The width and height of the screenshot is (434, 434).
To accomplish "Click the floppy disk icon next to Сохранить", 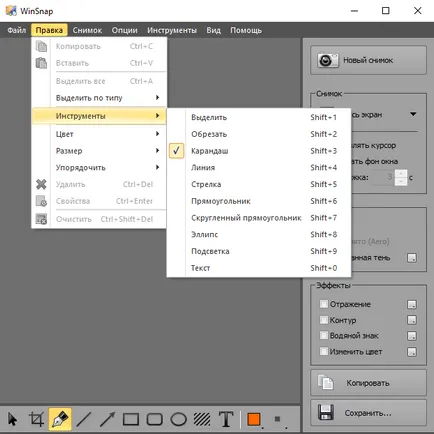I will (x=326, y=413).
